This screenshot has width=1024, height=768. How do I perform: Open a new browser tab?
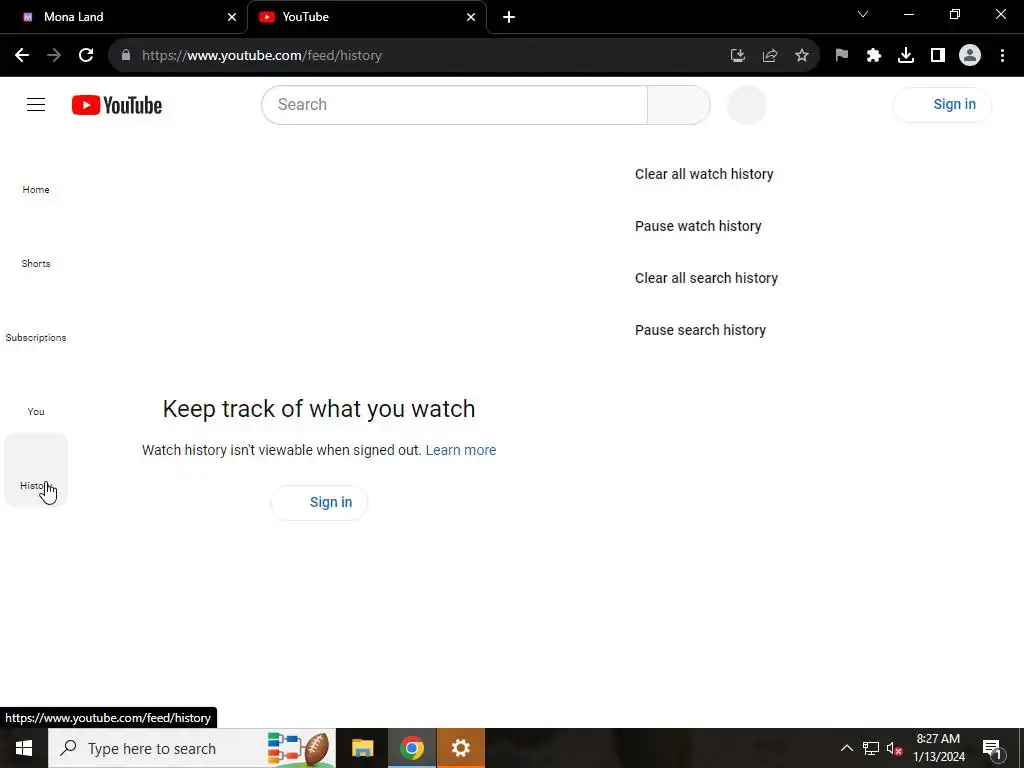point(509,17)
